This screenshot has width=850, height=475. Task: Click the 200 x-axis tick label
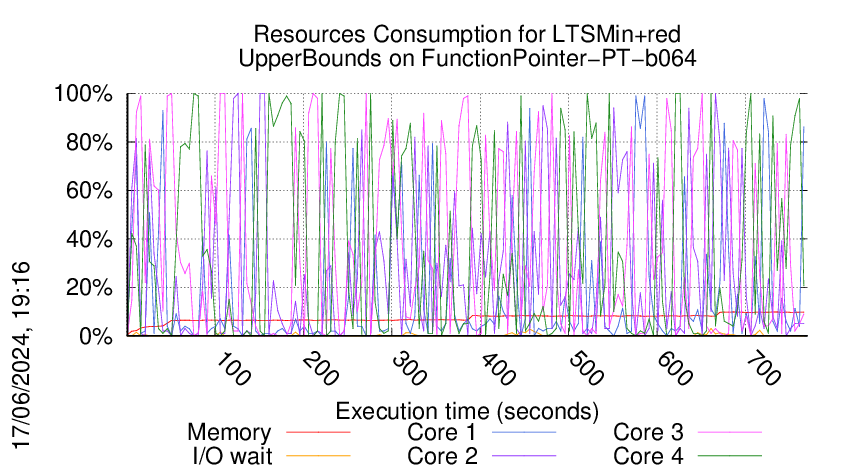(x=321, y=369)
